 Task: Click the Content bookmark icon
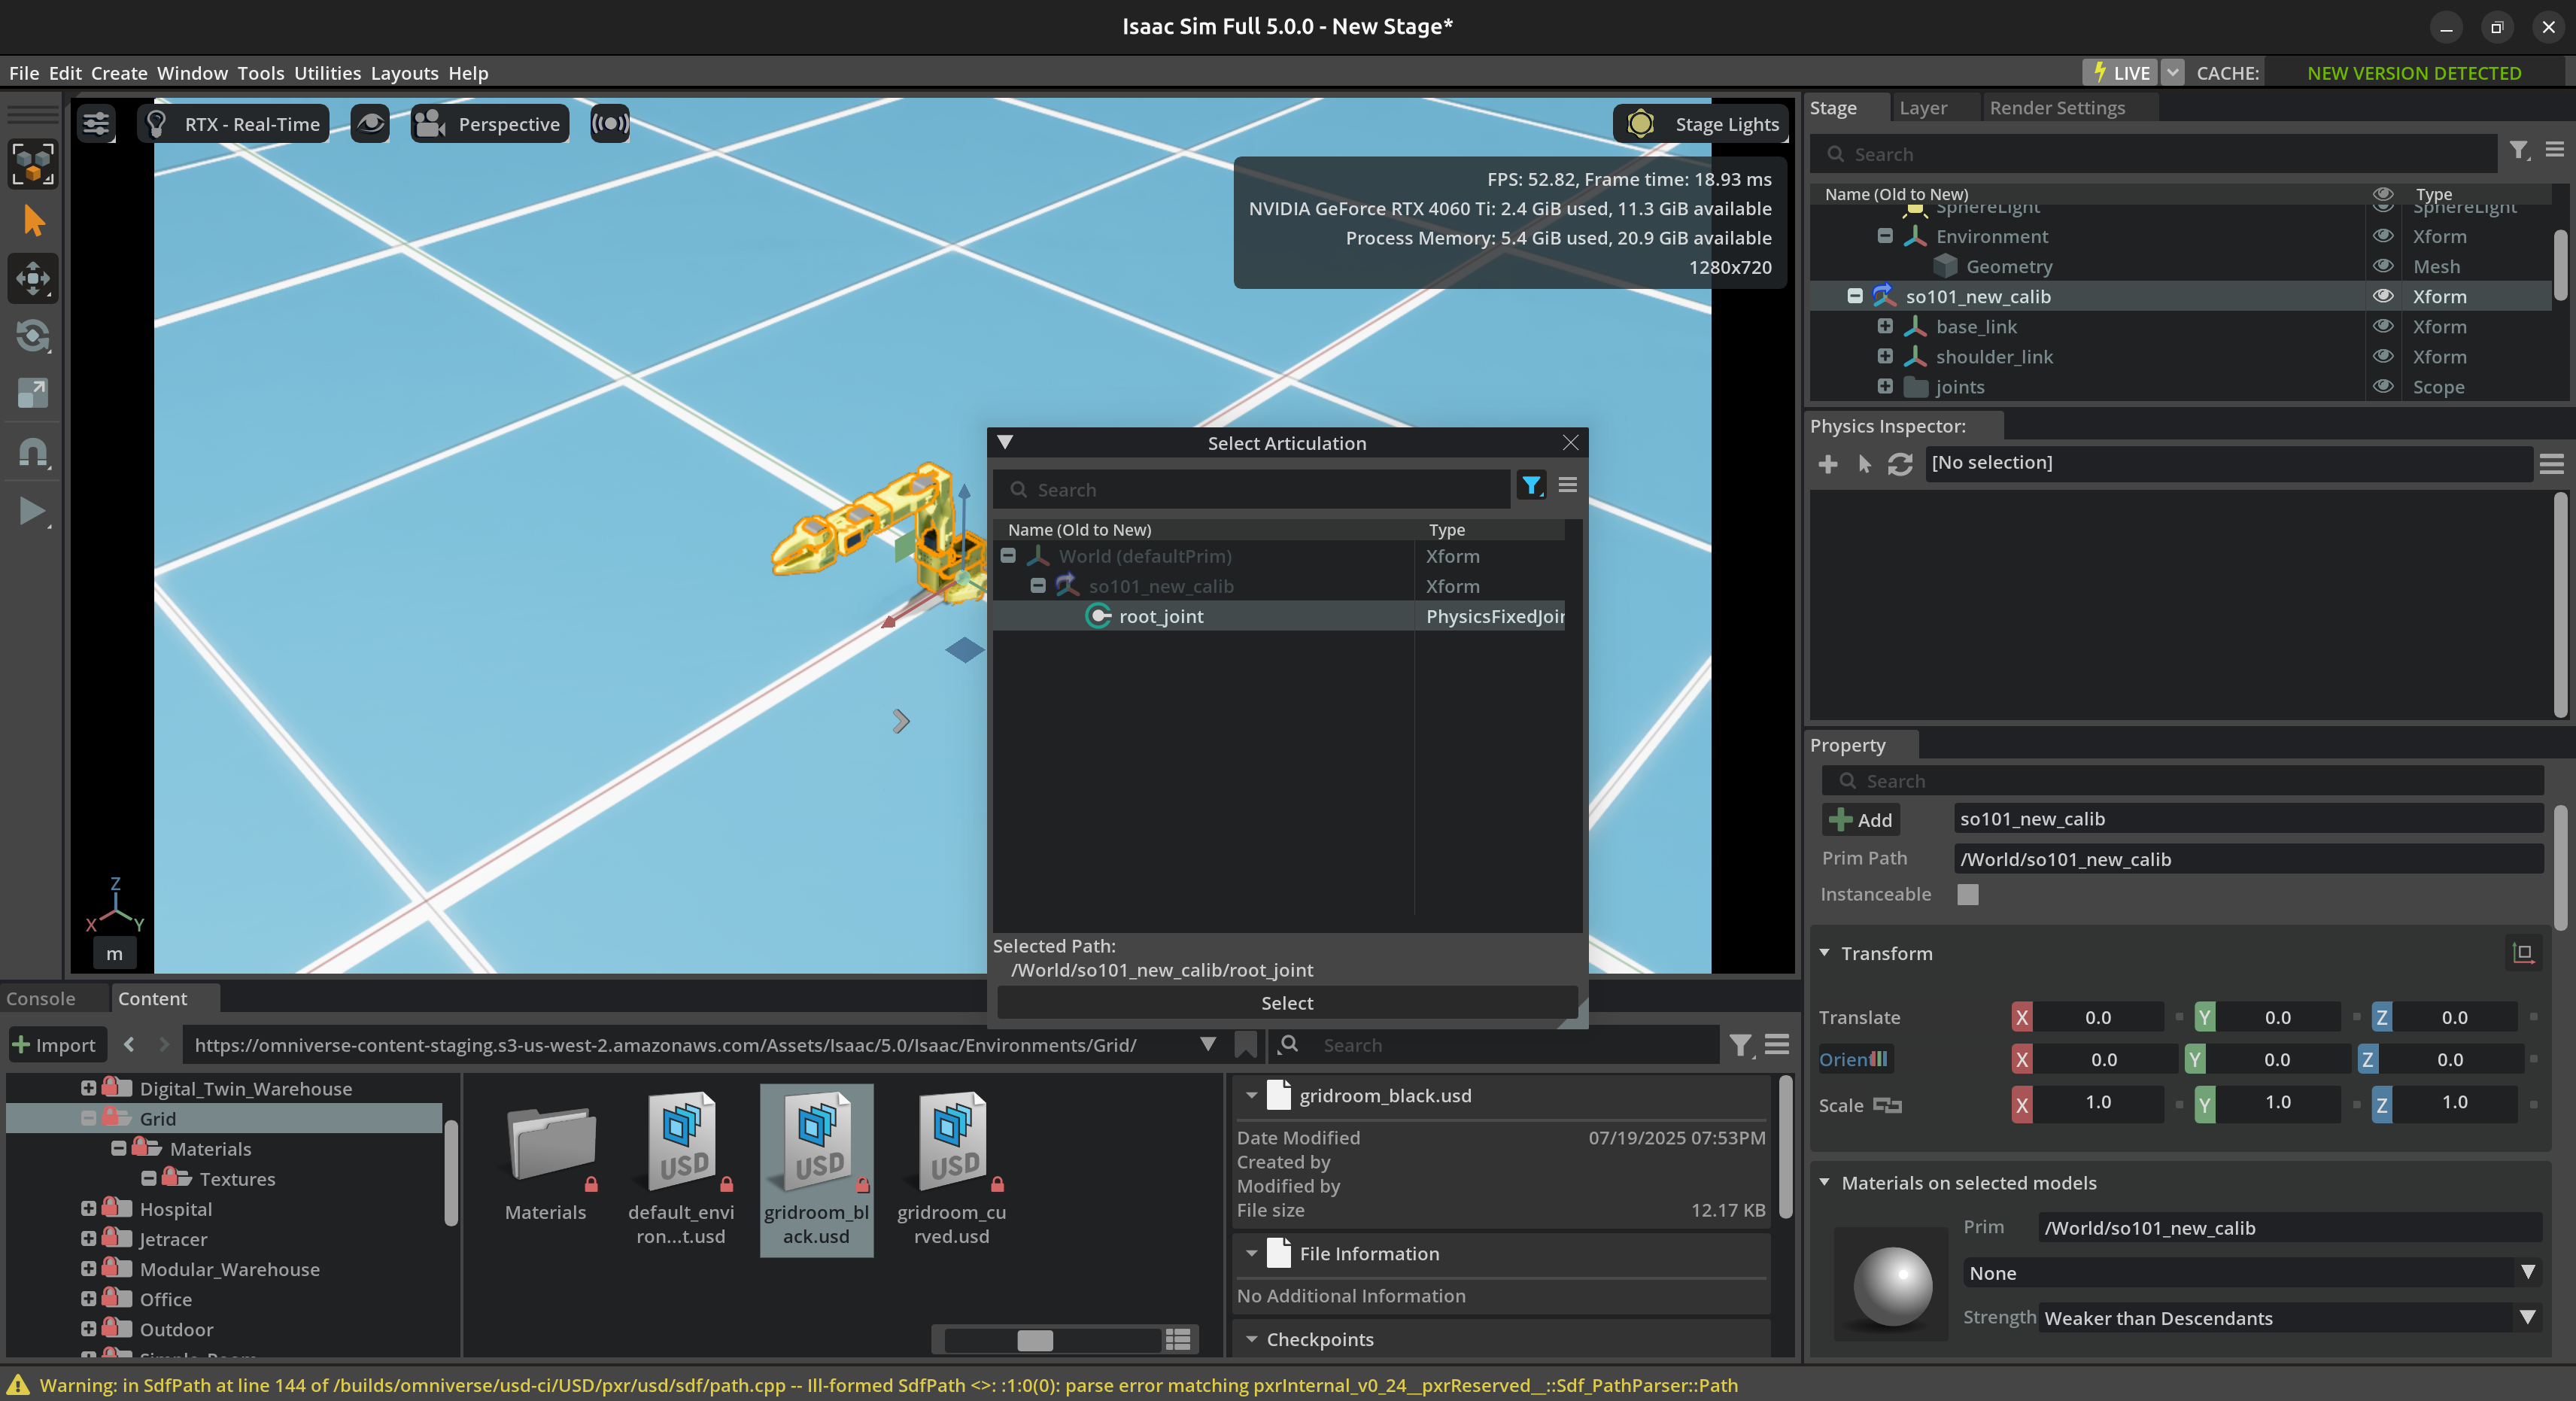click(x=1245, y=1045)
